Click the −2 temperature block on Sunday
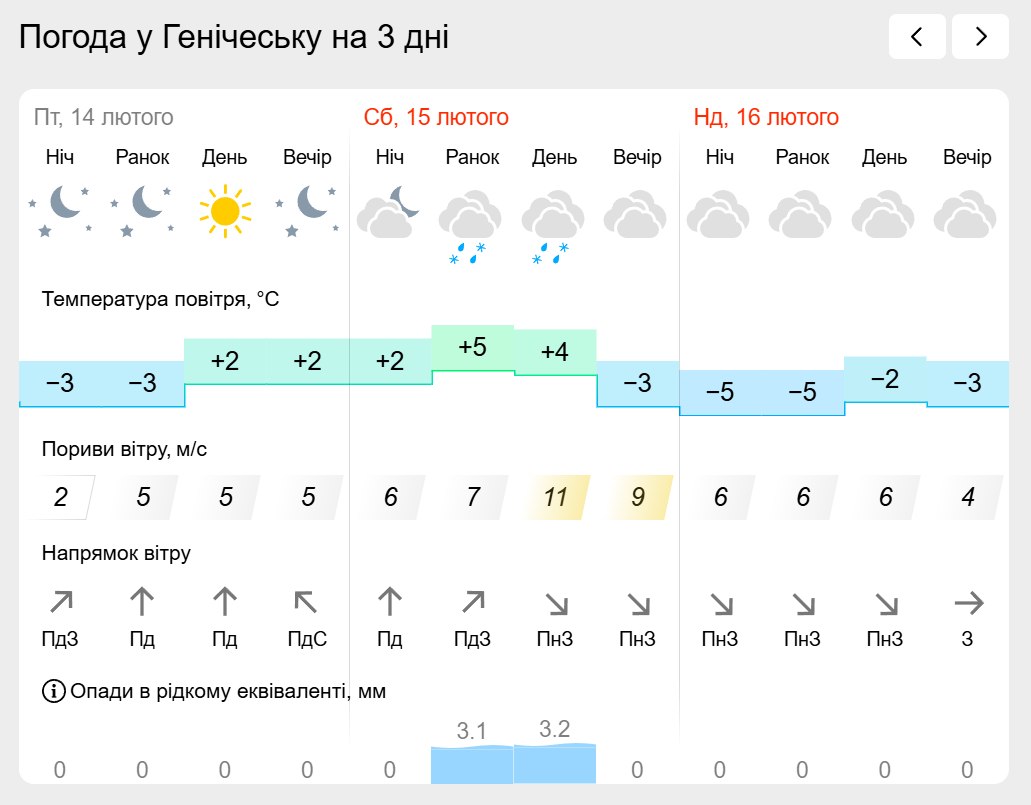The width and height of the screenshot is (1031, 805). coord(885,379)
